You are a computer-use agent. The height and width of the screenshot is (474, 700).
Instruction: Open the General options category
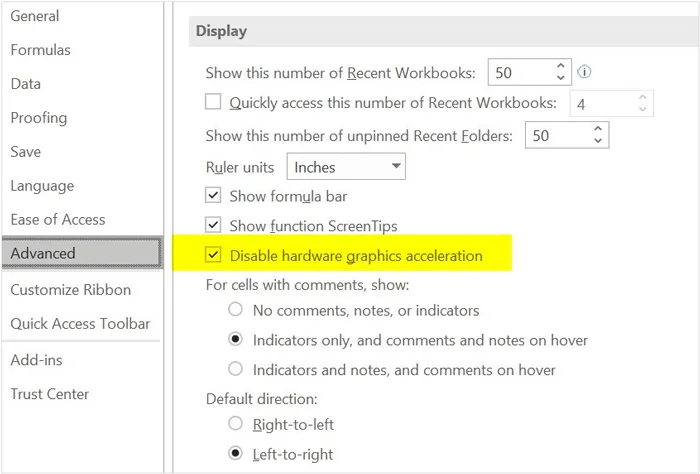click(35, 16)
